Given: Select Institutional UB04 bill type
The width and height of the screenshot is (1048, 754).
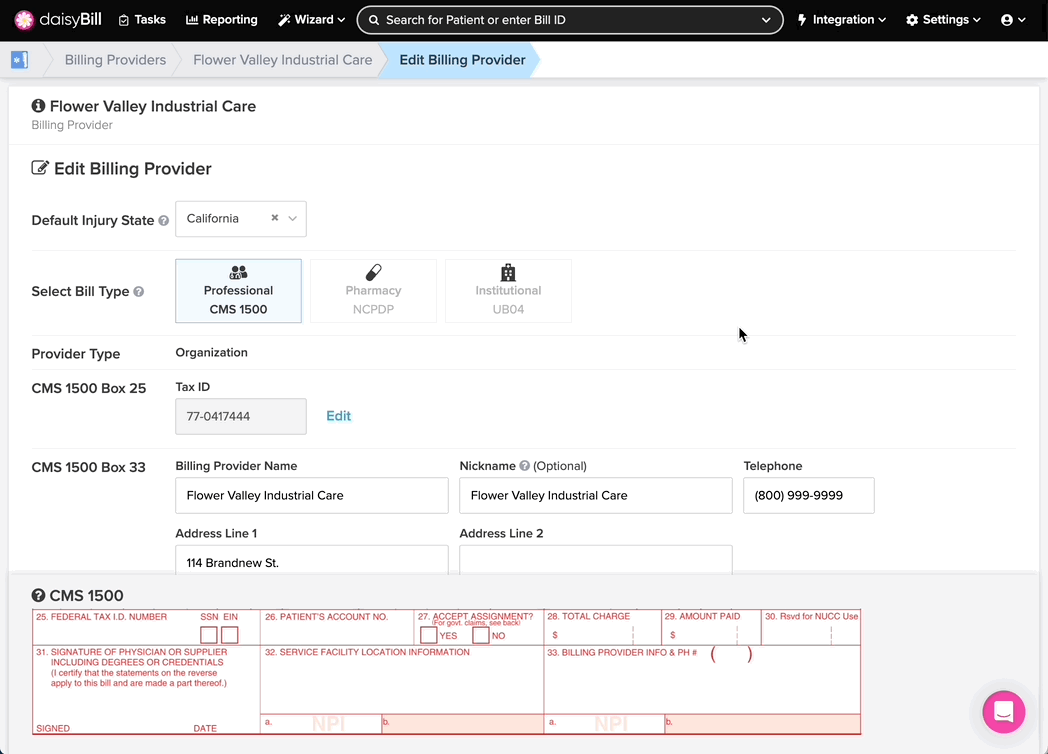Looking at the screenshot, I should 509,291.
